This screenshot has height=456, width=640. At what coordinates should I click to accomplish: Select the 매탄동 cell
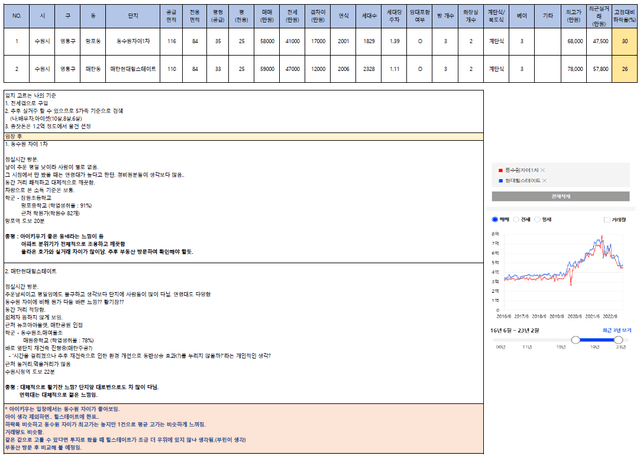[x=93, y=69]
